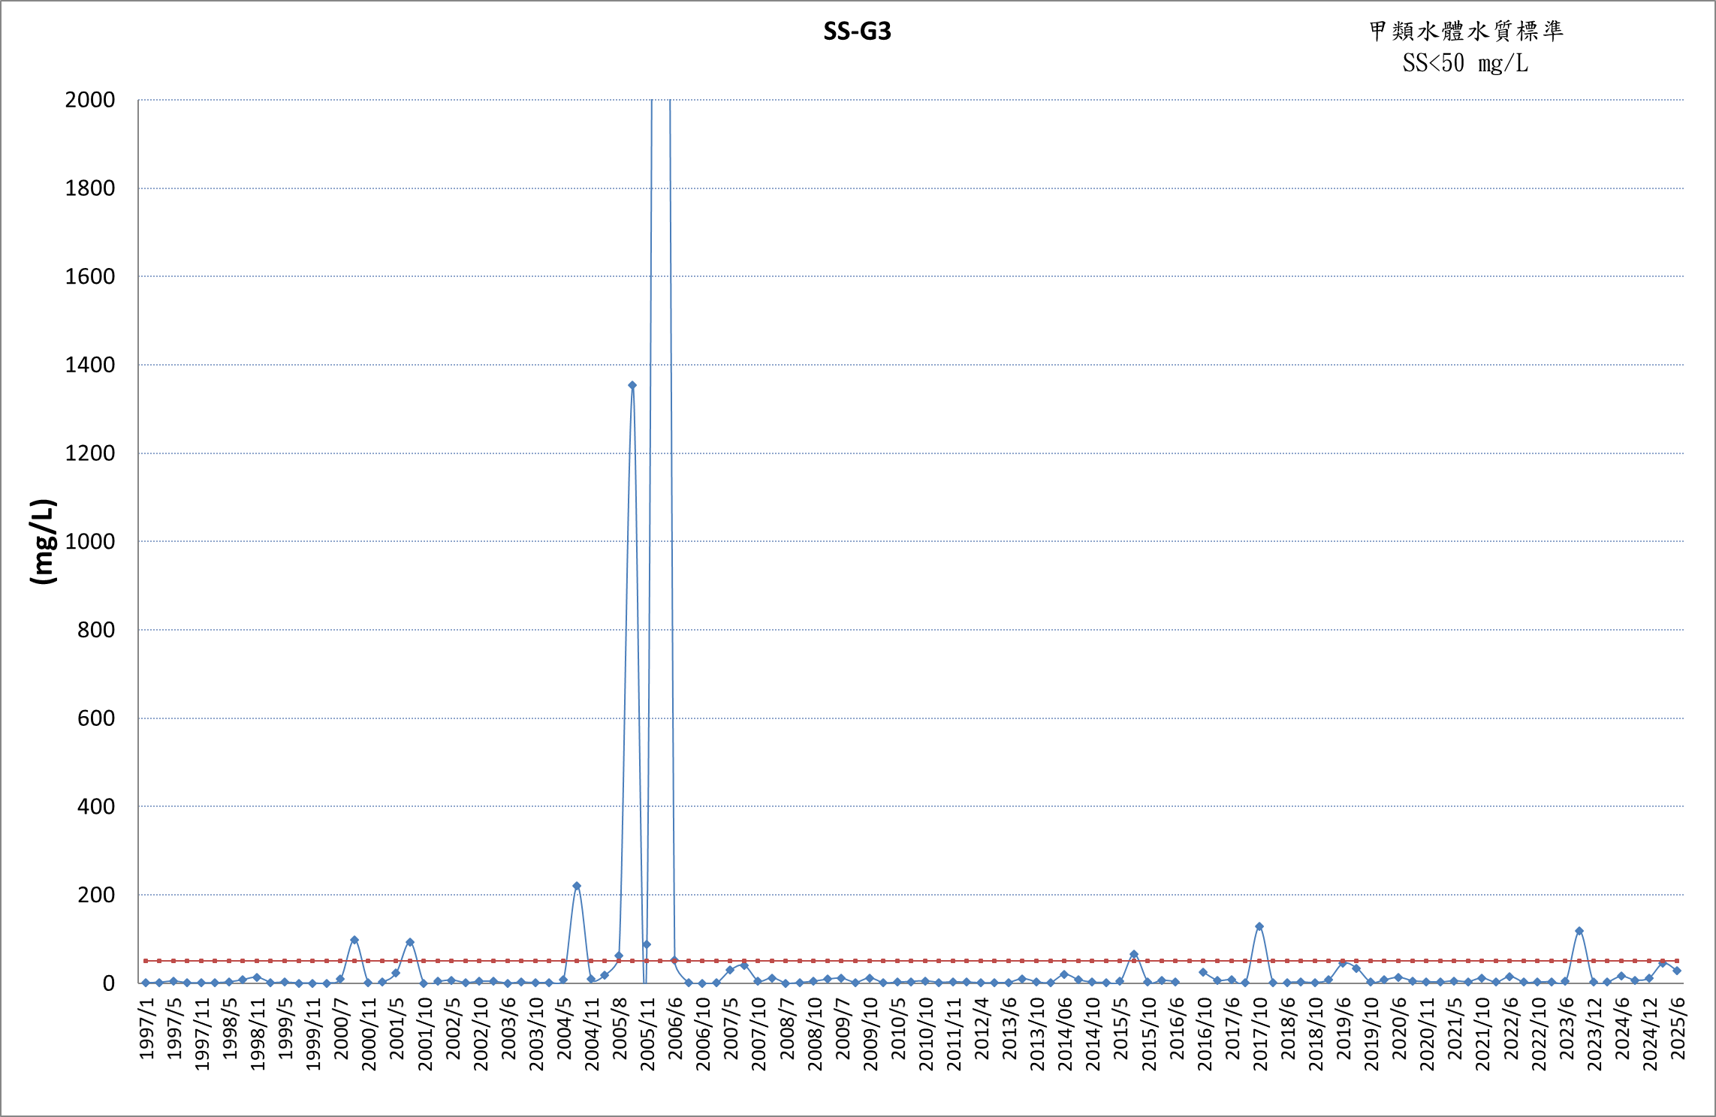This screenshot has width=1716, height=1117.
Task: Click the 2000/7 x-axis date label
Action: pyautogui.click(x=342, y=1027)
